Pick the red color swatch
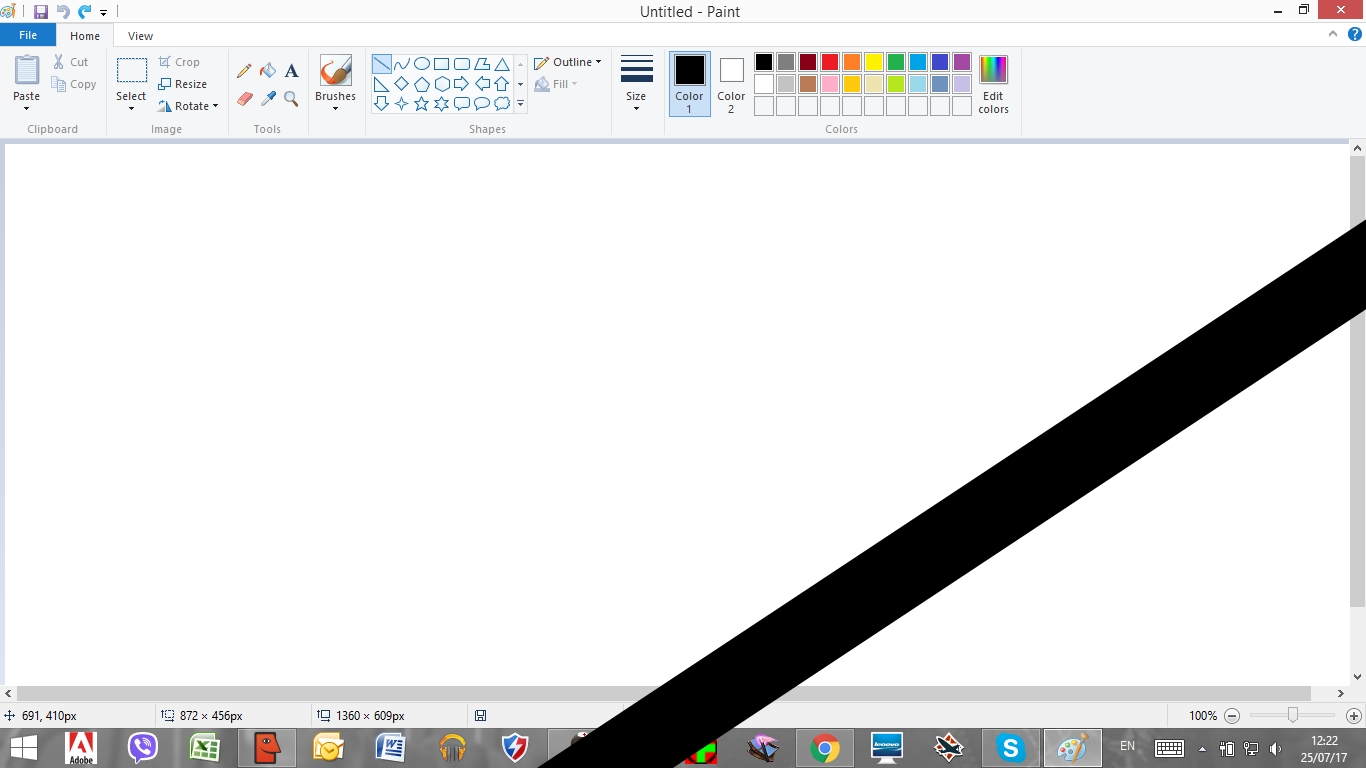This screenshot has width=1366, height=768. (x=830, y=62)
